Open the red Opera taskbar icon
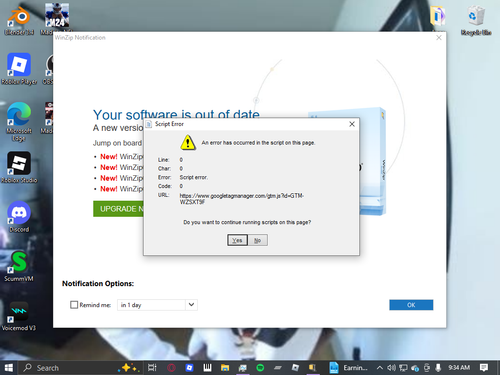The image size is (500, 375). [x=171, y=368]
